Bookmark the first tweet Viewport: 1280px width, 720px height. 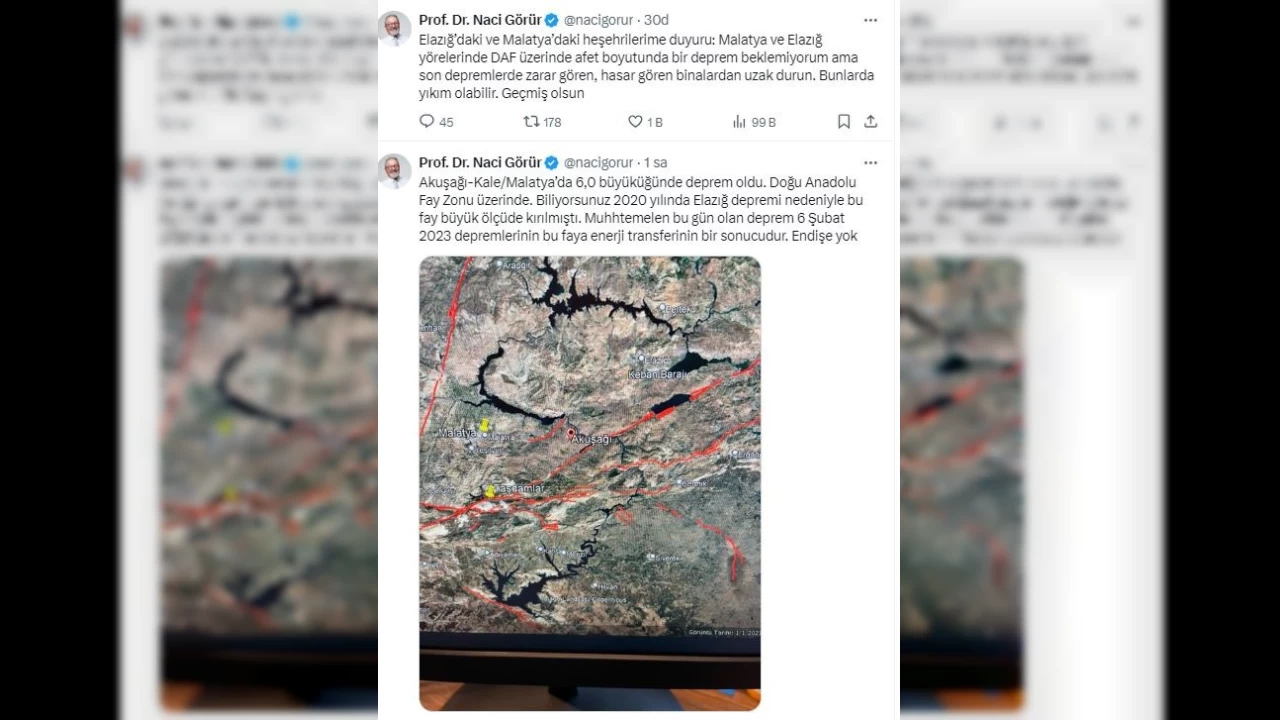click(x=844, y=122)
